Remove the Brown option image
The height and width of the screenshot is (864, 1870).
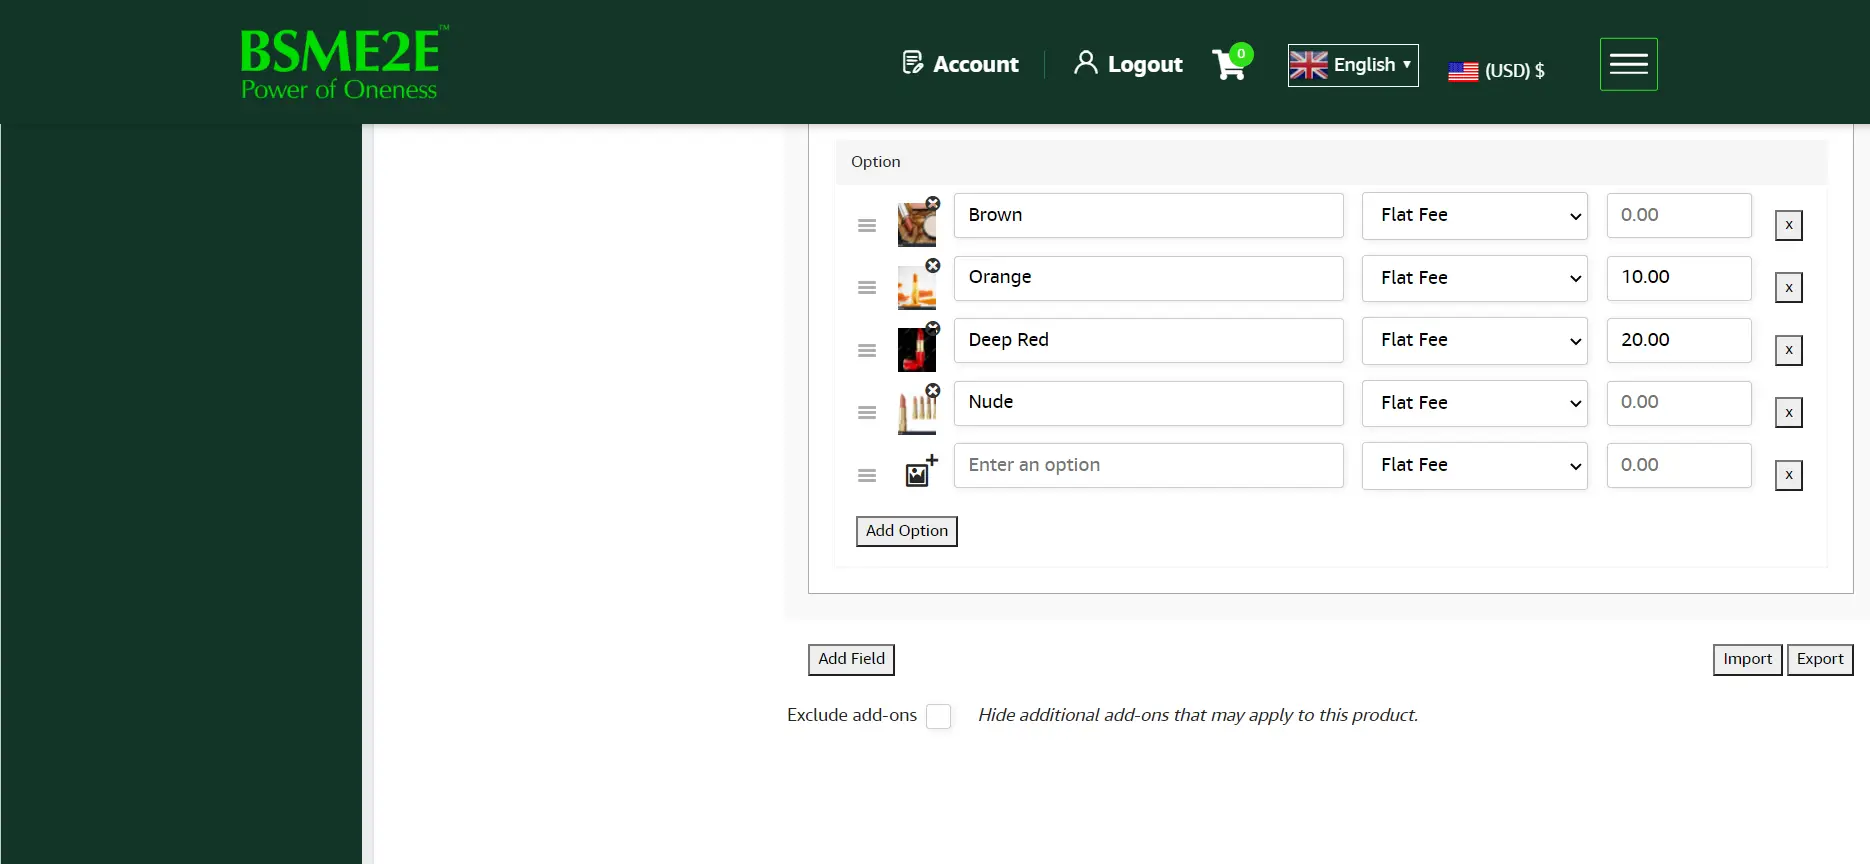(933, 203)
